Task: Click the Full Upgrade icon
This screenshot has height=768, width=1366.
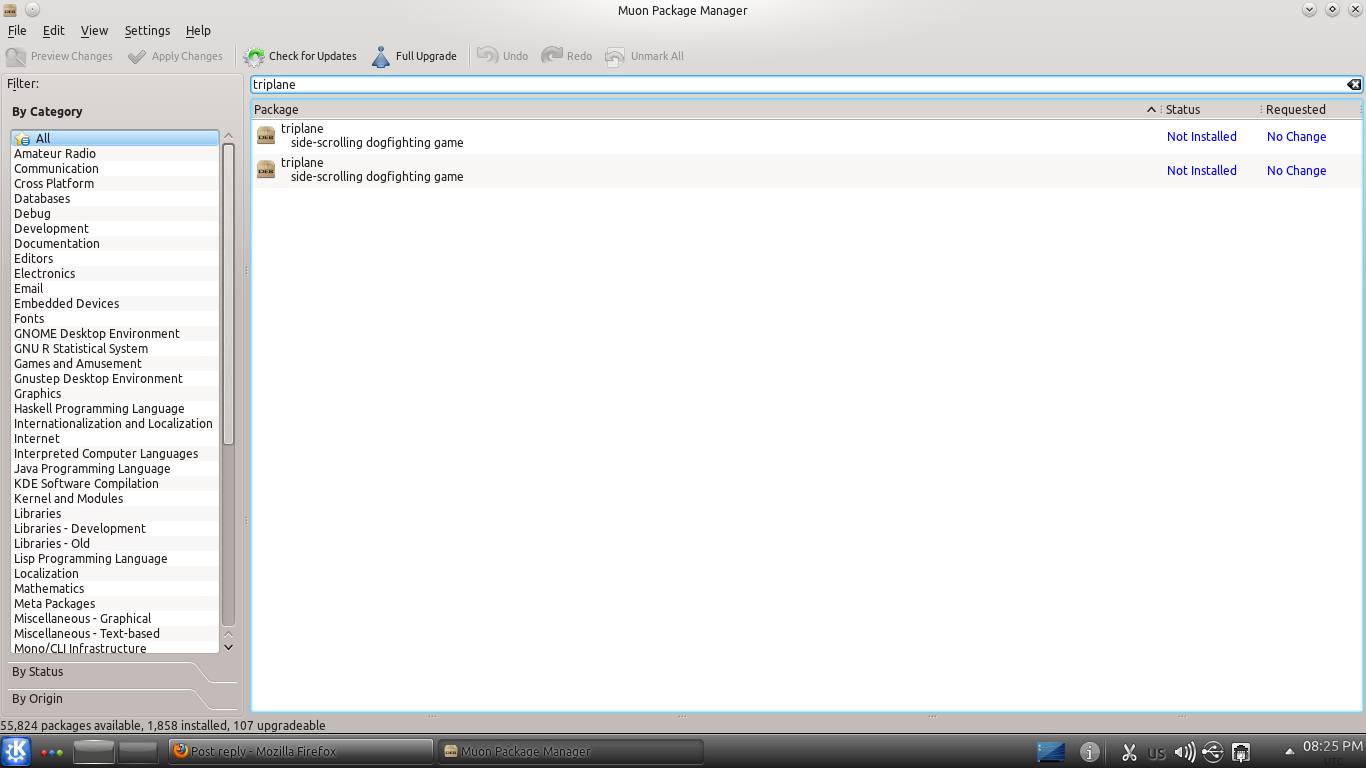Action: pos(381,57)
